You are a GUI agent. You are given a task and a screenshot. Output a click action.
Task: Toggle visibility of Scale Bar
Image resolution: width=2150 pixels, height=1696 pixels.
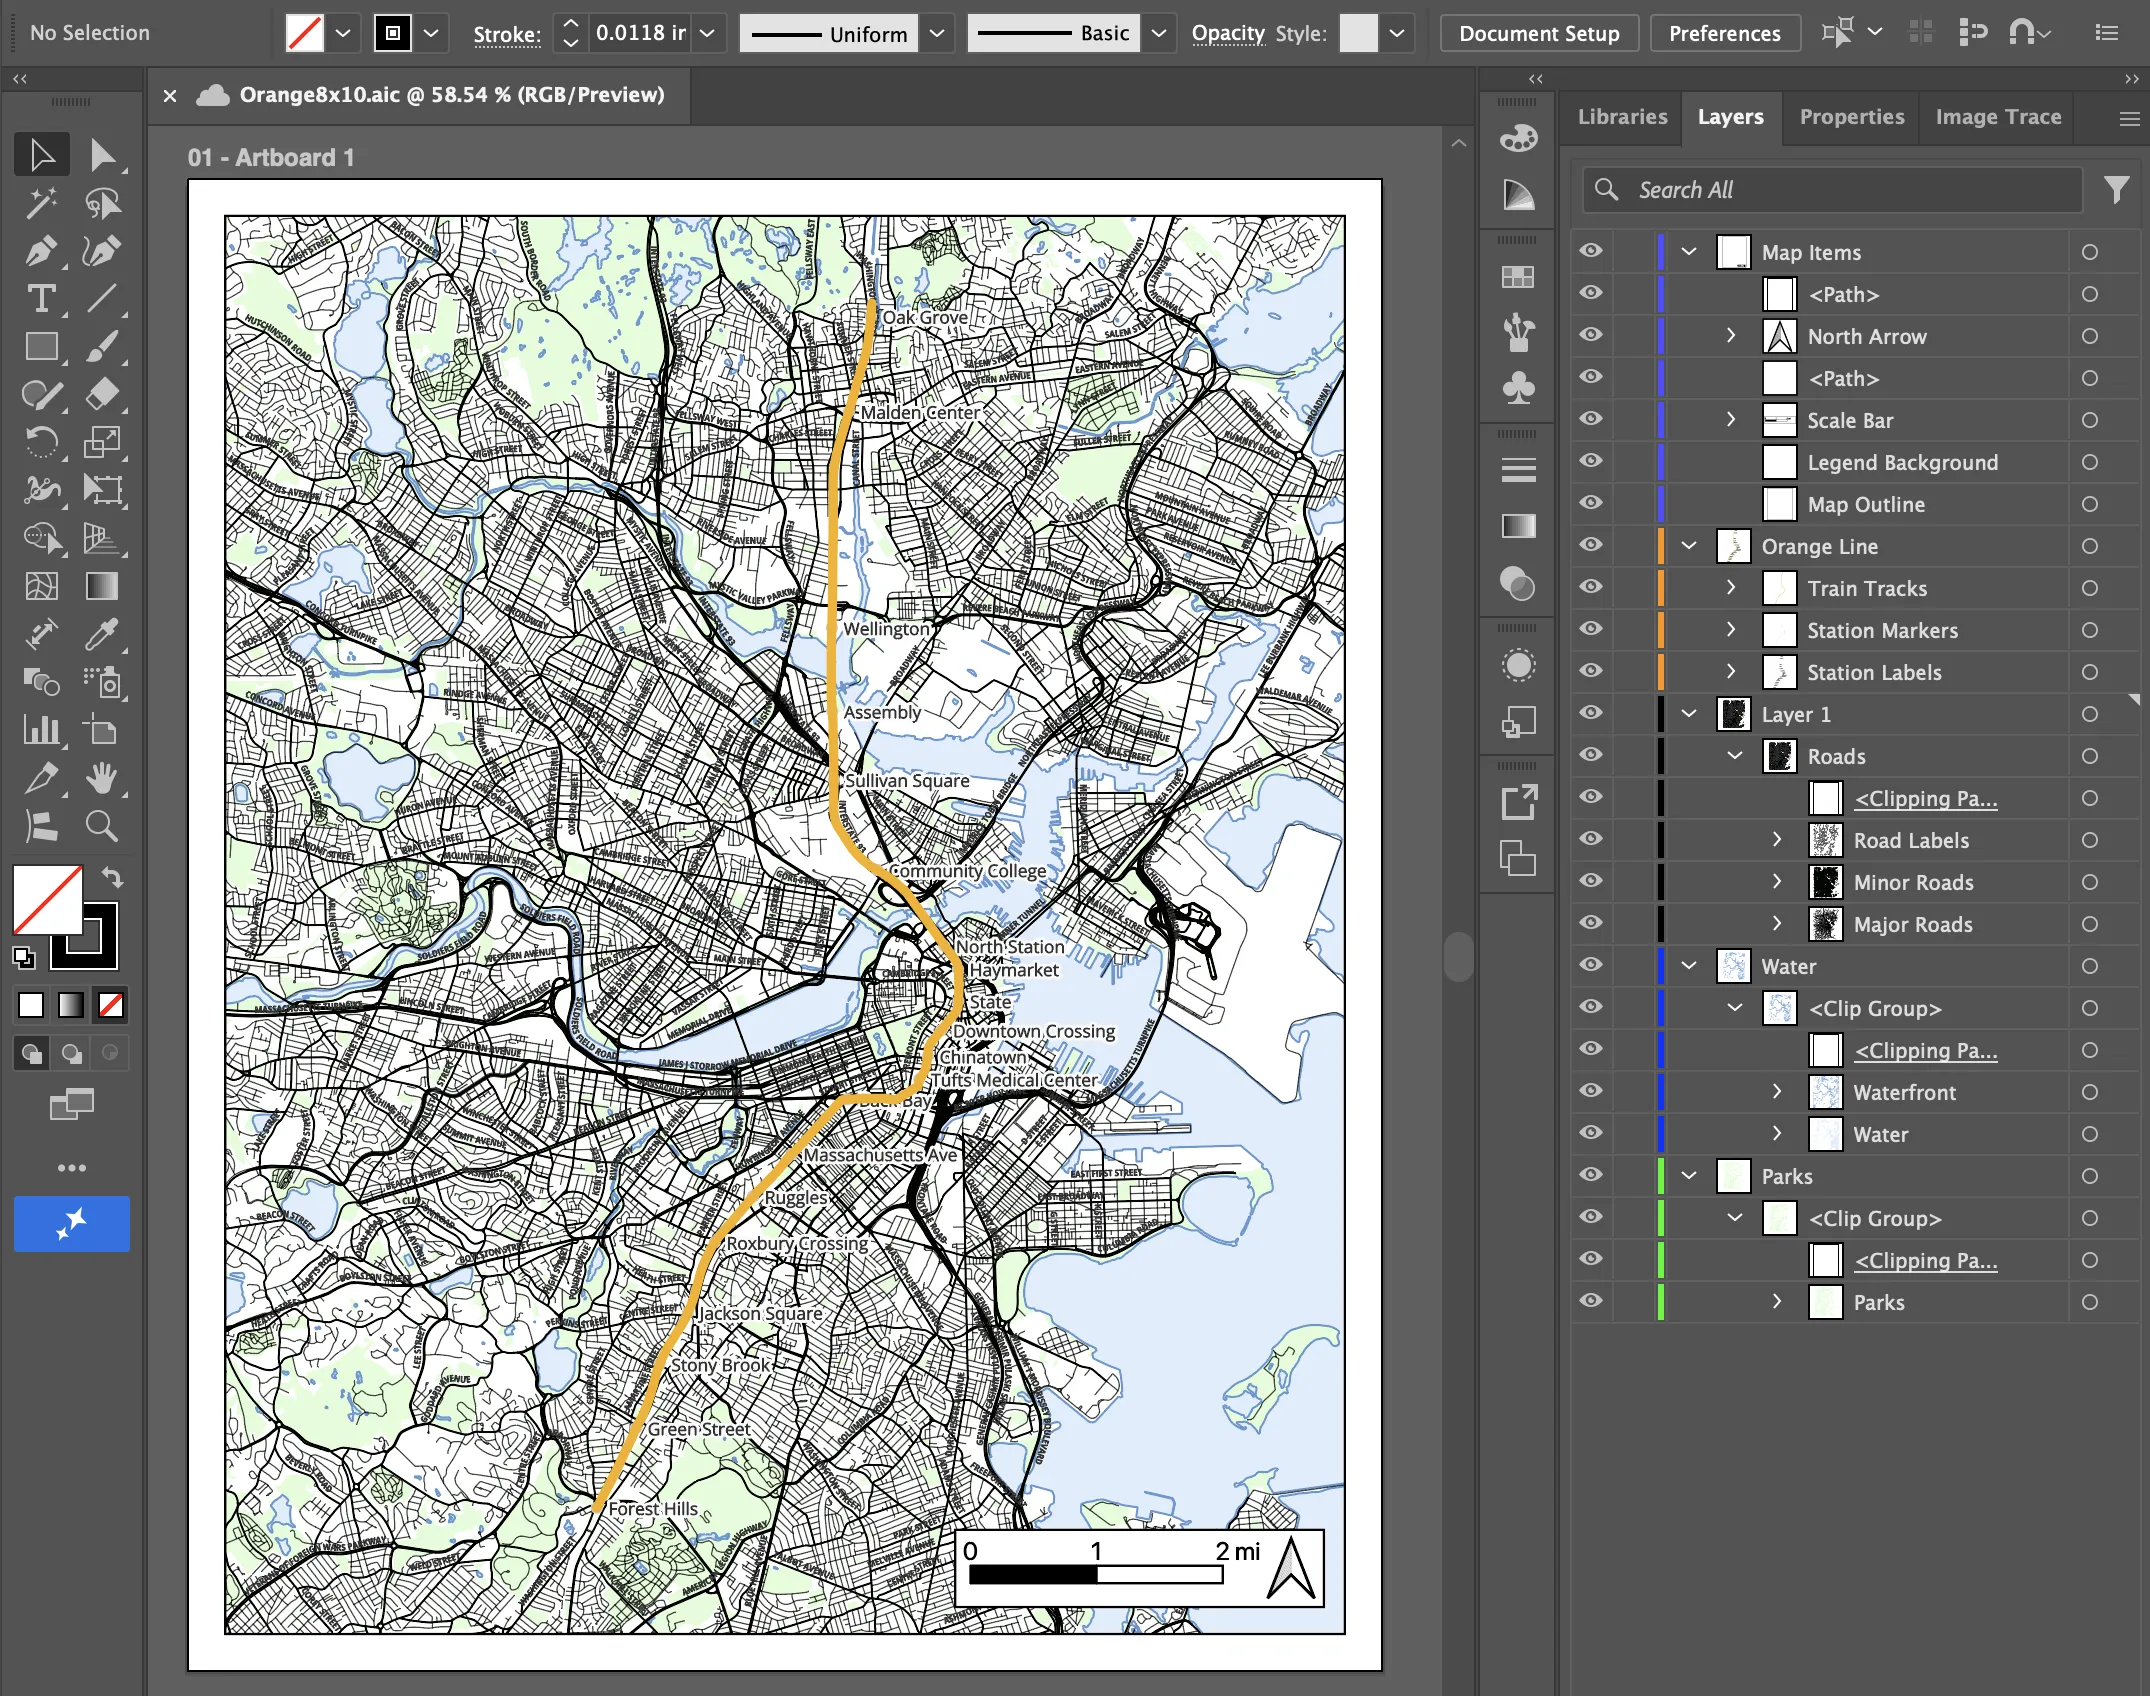1591,420
